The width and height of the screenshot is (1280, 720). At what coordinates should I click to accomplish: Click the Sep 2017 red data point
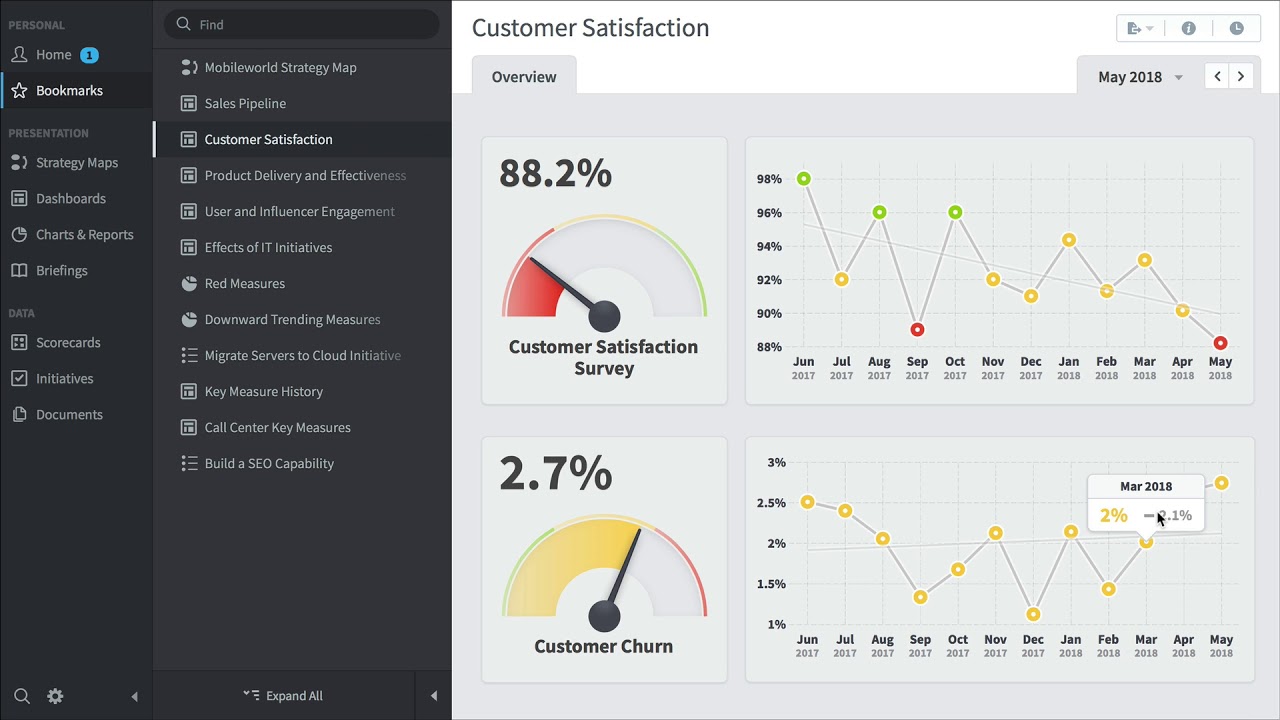click(917, 329)
